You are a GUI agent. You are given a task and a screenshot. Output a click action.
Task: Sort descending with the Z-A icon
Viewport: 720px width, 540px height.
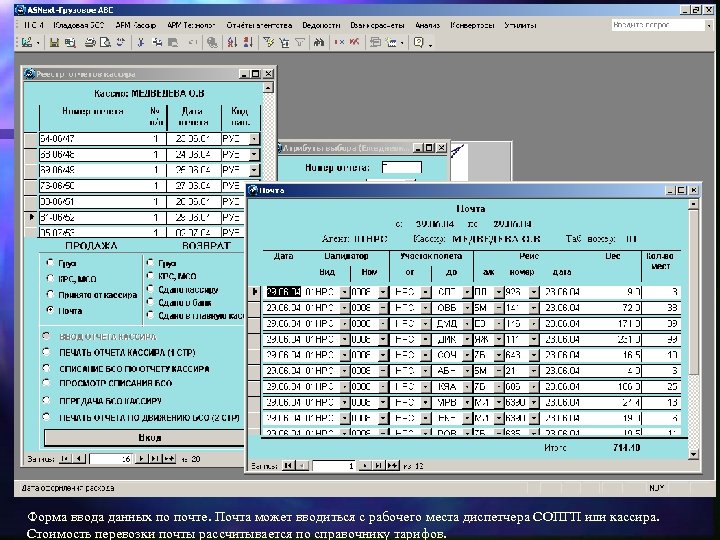point(248,43)
